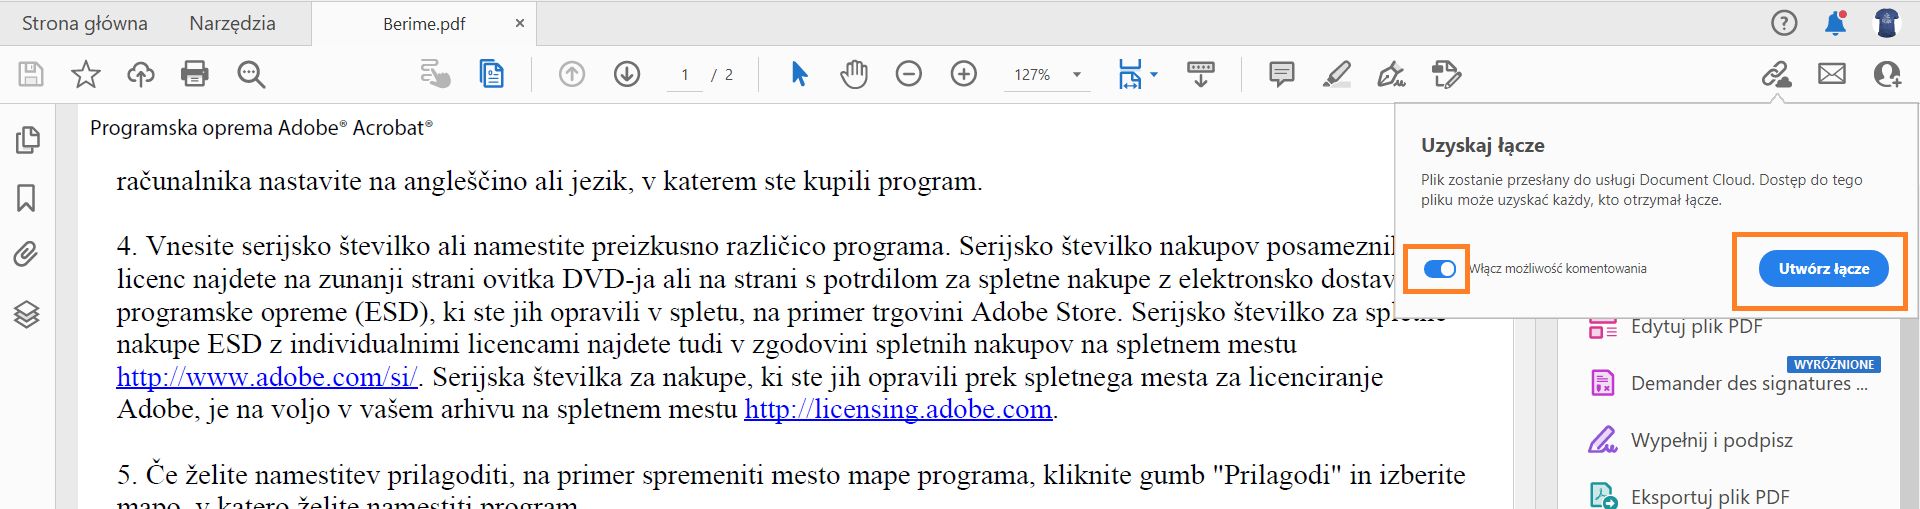Upload file to cloud icon

coord(141,74)
